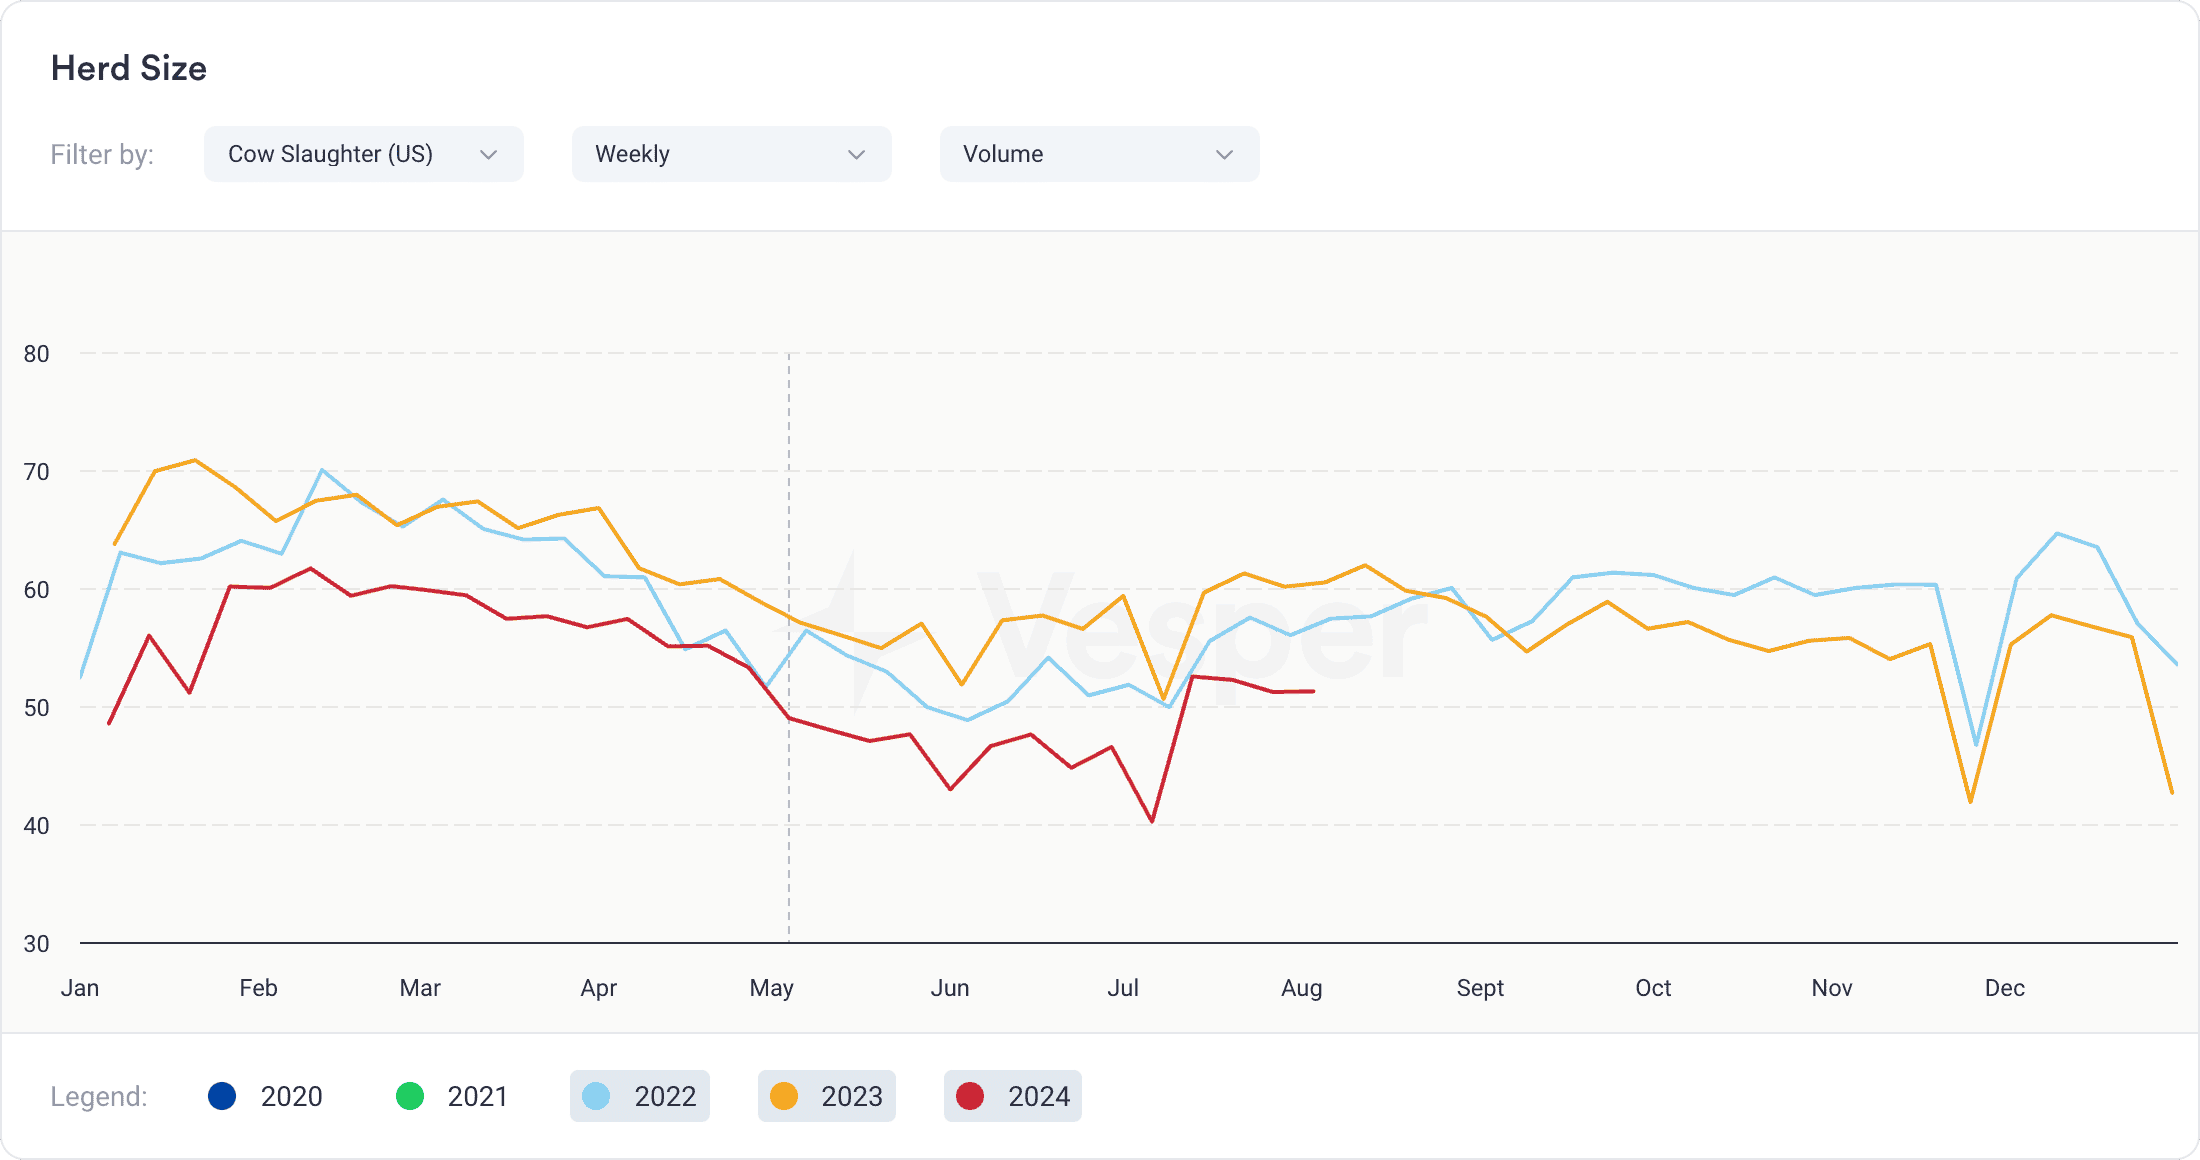This screenshot has height=1160, width=2200.
Task: Toggle the 2021 series in legend
Action: click(x=452, y=1096)
